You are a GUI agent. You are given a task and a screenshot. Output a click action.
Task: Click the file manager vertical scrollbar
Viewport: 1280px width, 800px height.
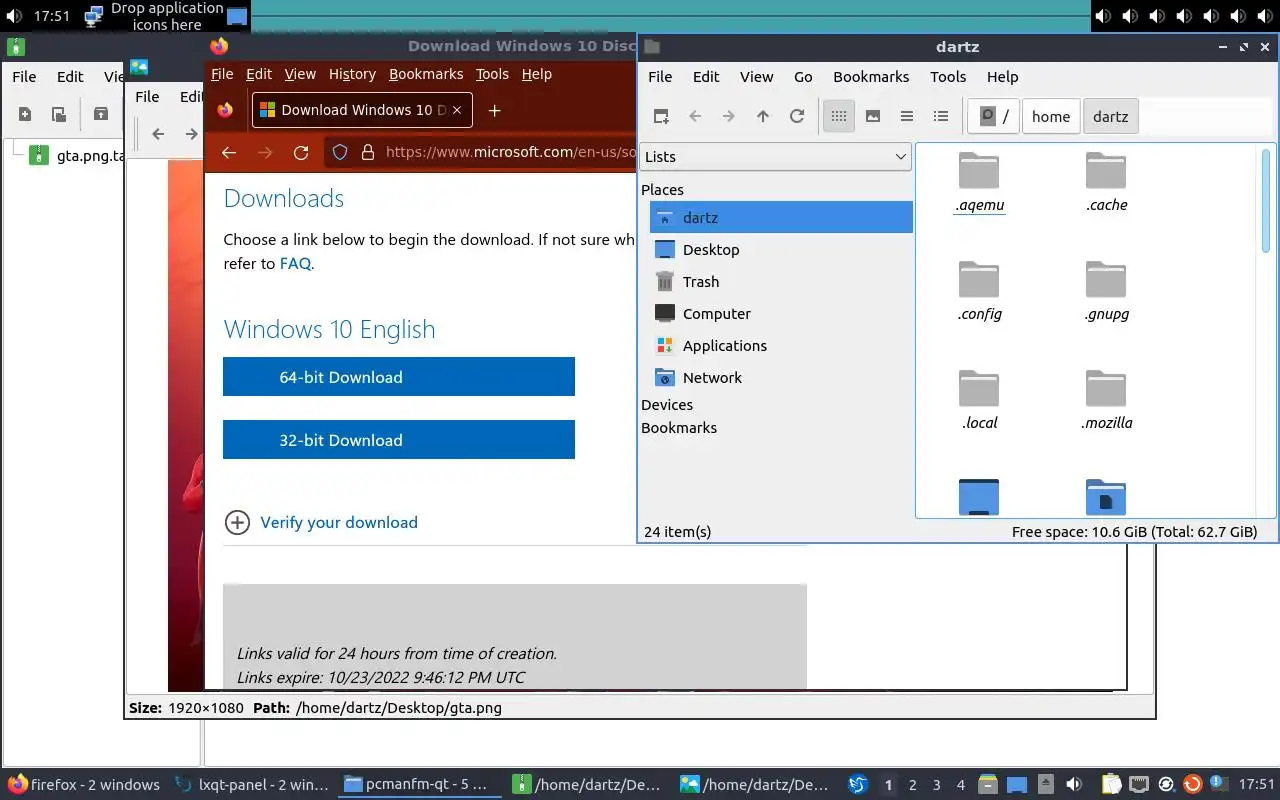(1266, 200)
